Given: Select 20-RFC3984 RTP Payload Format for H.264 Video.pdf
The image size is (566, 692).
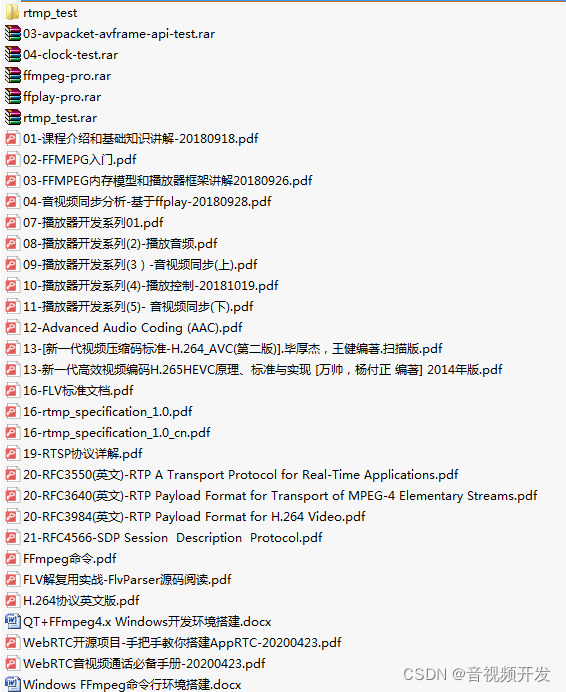Looking at the screenshot, I should (194, 517).
